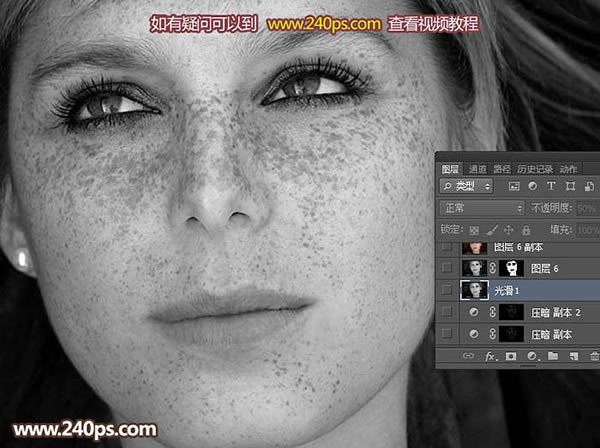
Task: Select the 压暗 副本 2 mask thumbnail
Action: coord(511,312)
